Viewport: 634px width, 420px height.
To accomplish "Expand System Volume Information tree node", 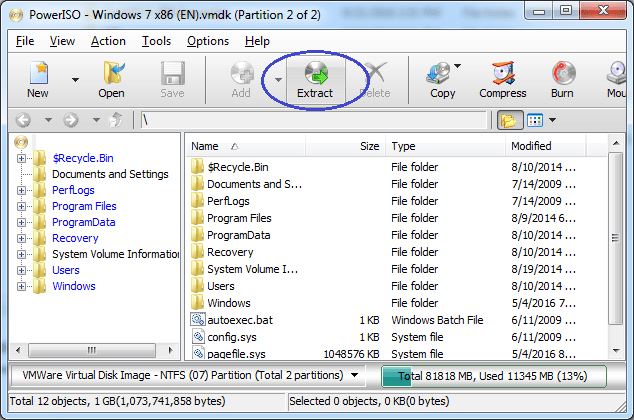I will pyautogui.click(x=21, y=254).
